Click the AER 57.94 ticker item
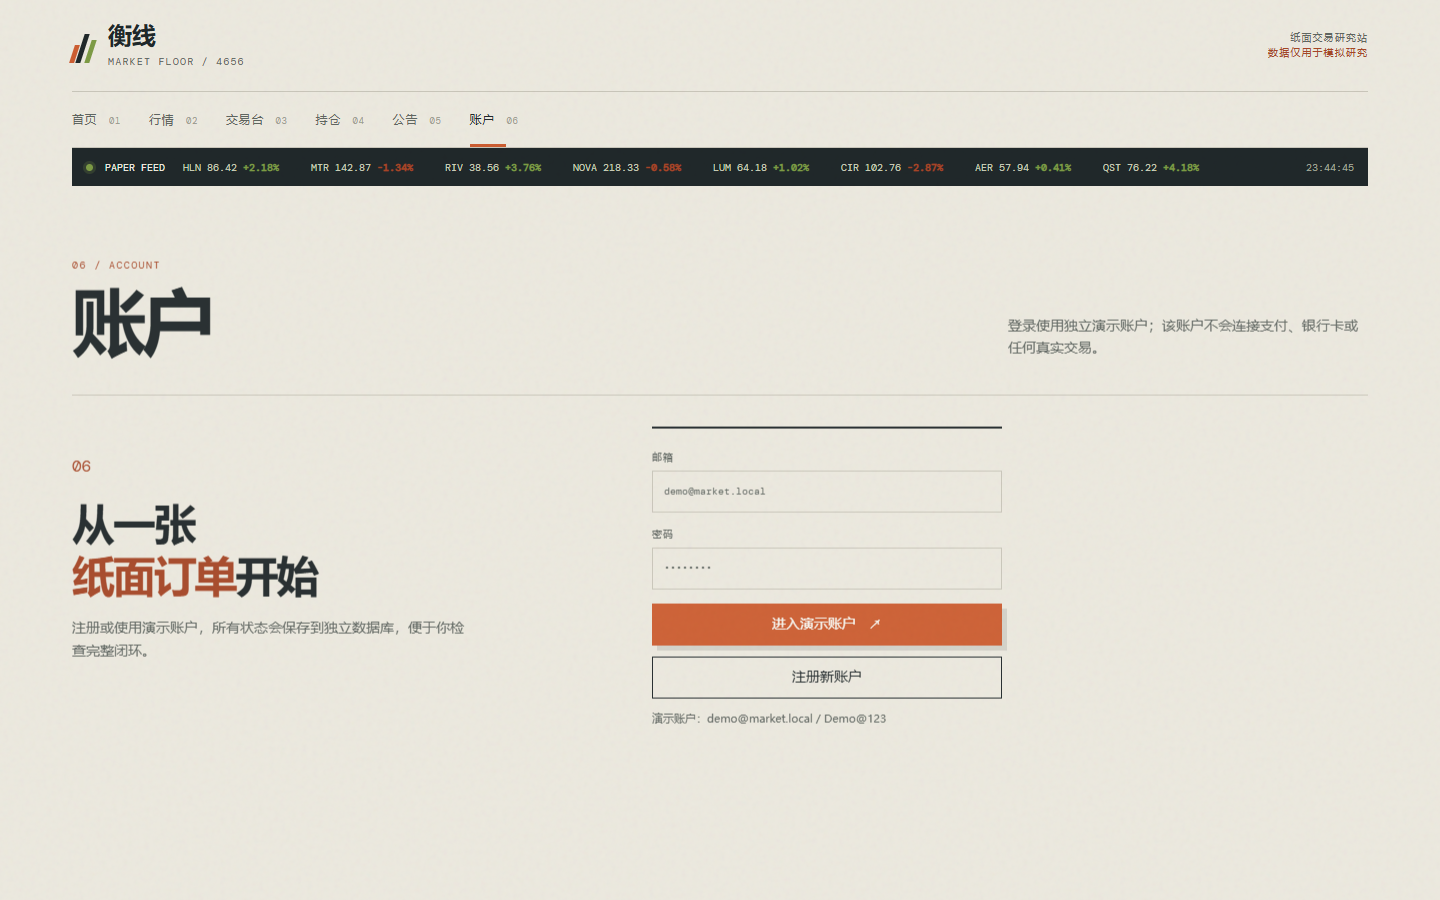 1023,168
